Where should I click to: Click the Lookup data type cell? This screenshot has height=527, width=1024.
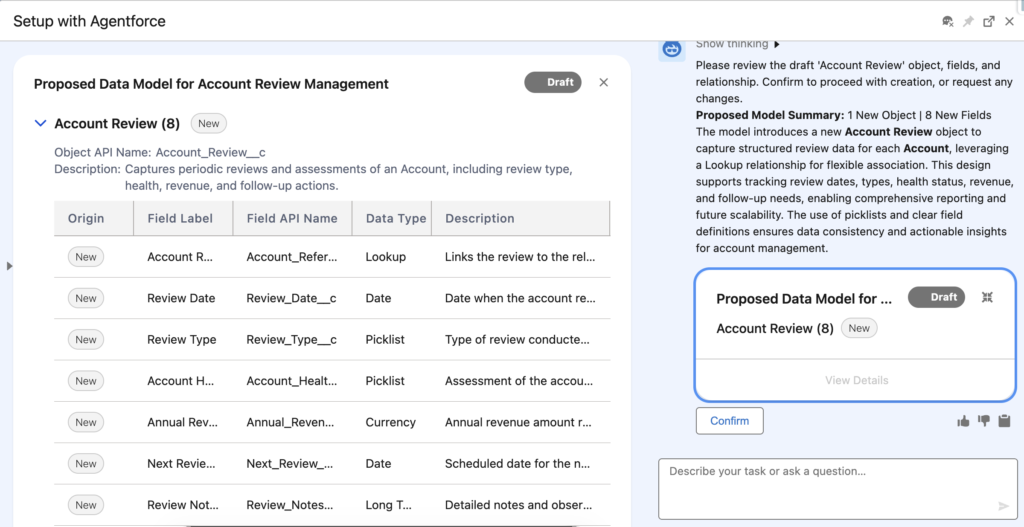tap(385, 257)
